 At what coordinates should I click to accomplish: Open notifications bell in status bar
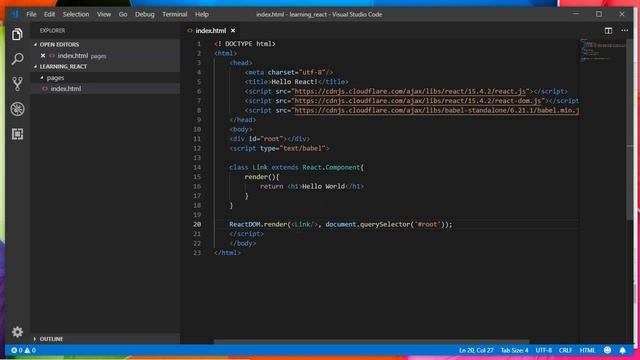point(622,350)
